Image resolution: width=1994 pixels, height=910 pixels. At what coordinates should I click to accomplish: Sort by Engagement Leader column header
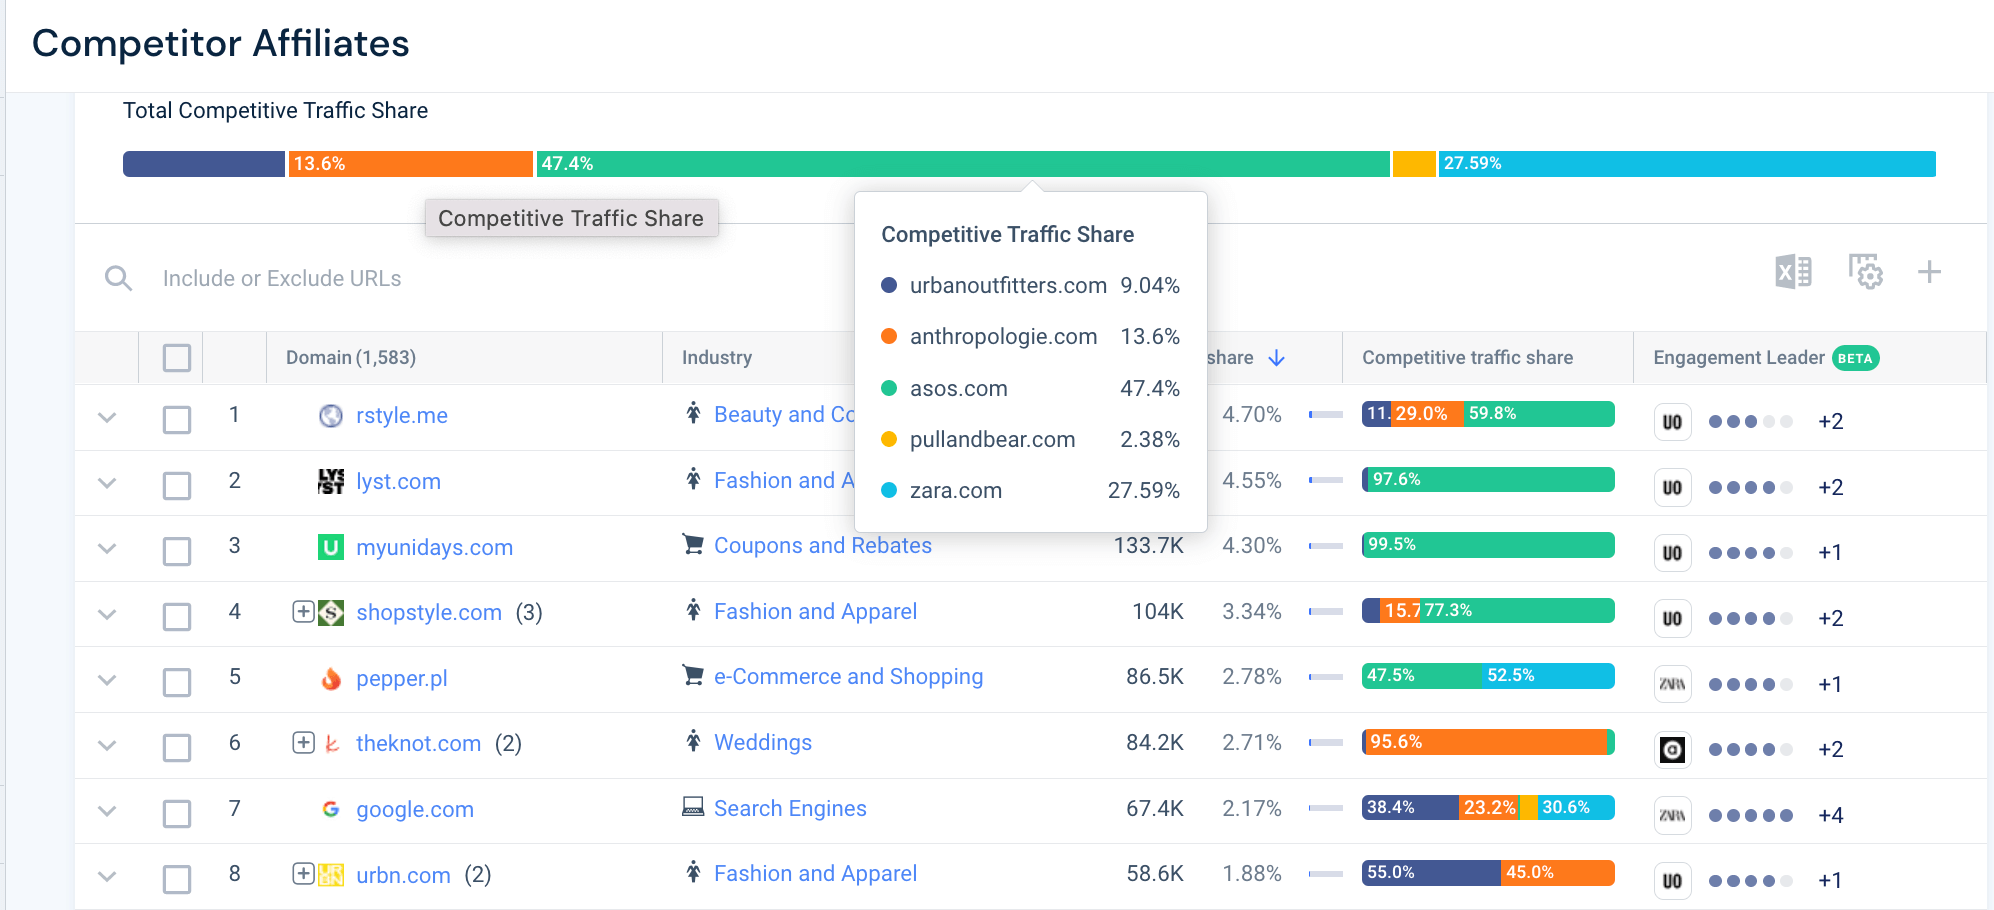(x=1739, y=358)
